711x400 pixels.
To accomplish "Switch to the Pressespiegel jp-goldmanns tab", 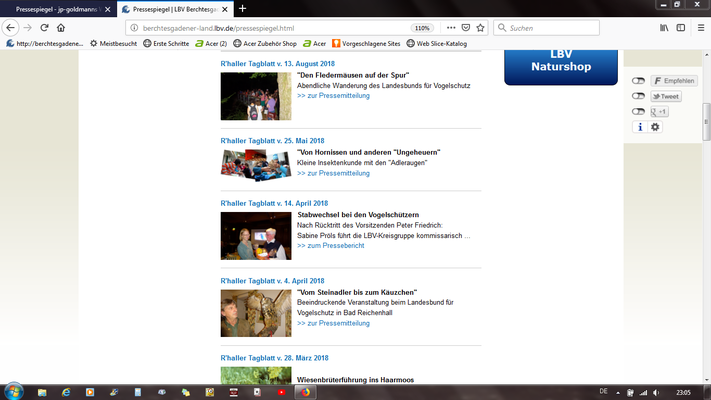I will click(x=57, y=9).
